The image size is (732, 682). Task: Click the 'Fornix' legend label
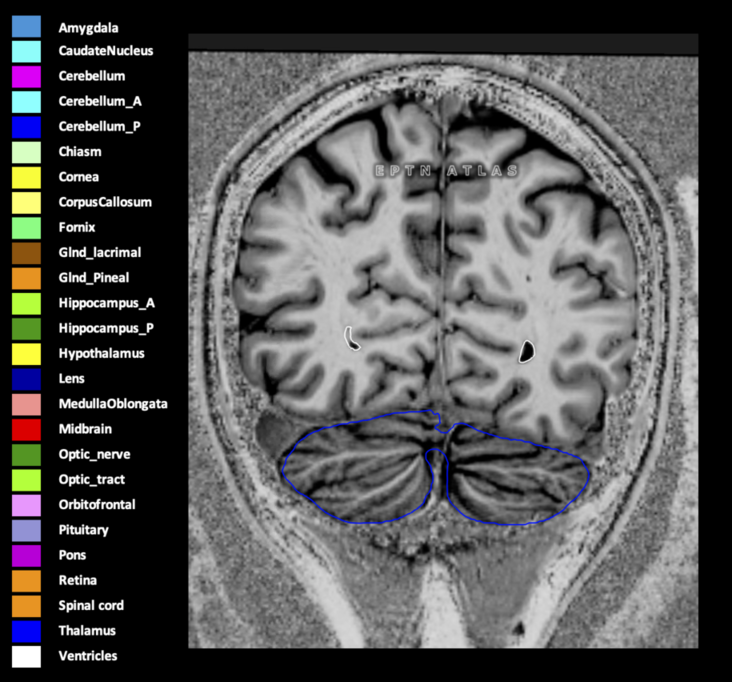[x=77, y=227]
